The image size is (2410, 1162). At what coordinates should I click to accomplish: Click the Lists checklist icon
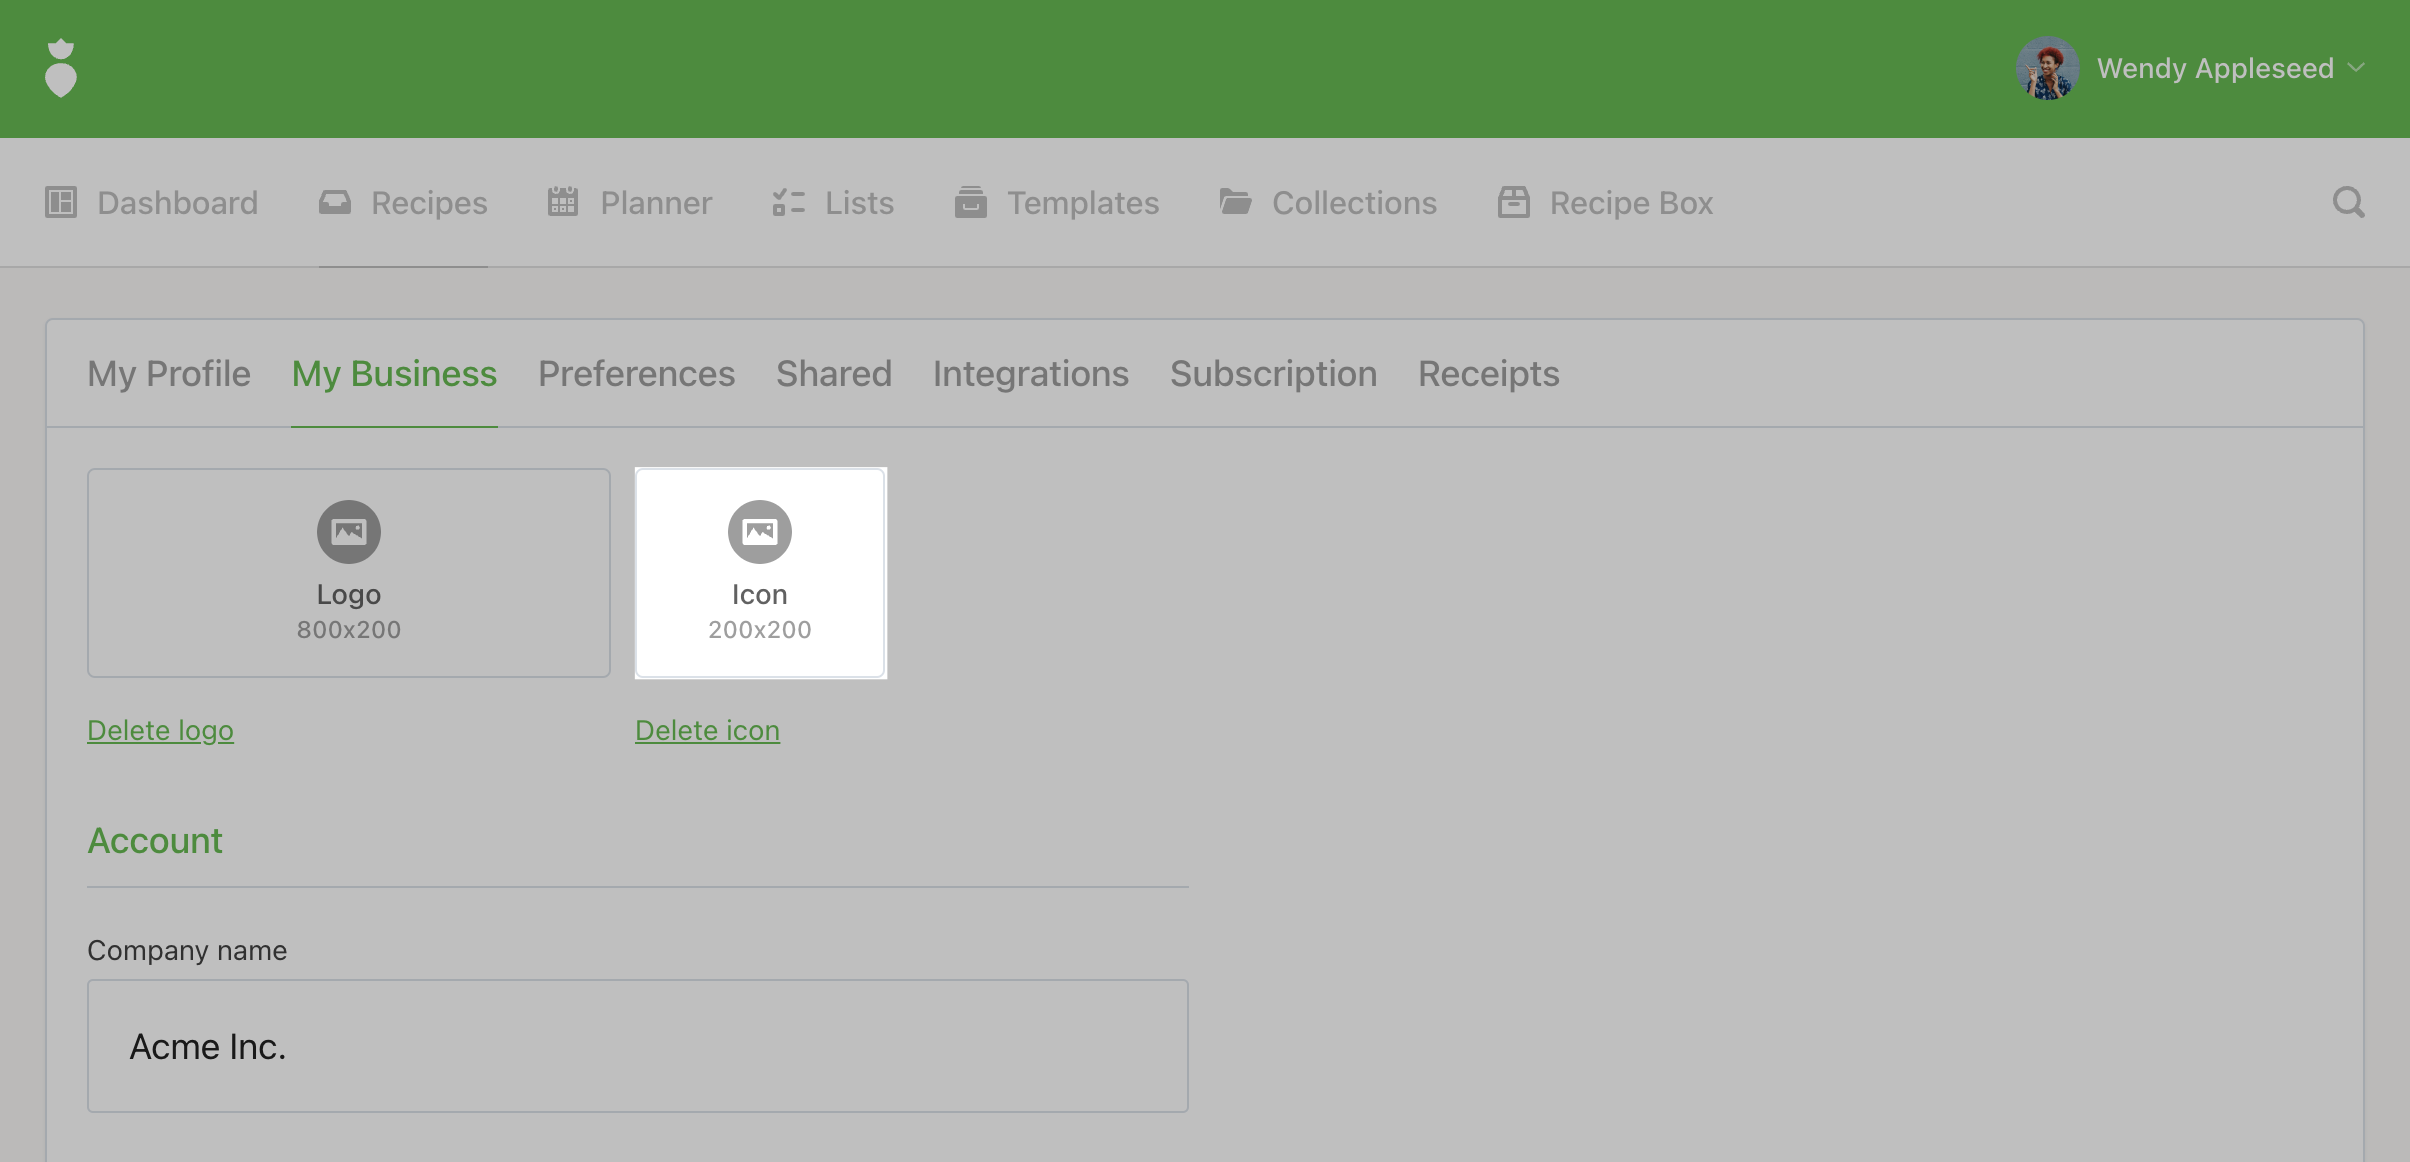click(x=788, y=202)
